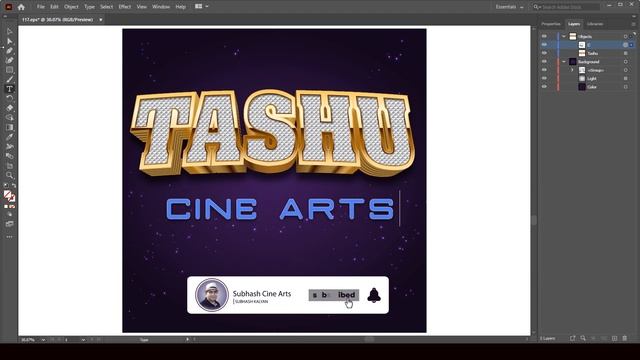Select the Eyedropper tool
This screenshot has width=640, height=360.
click(x=9, y=137)
